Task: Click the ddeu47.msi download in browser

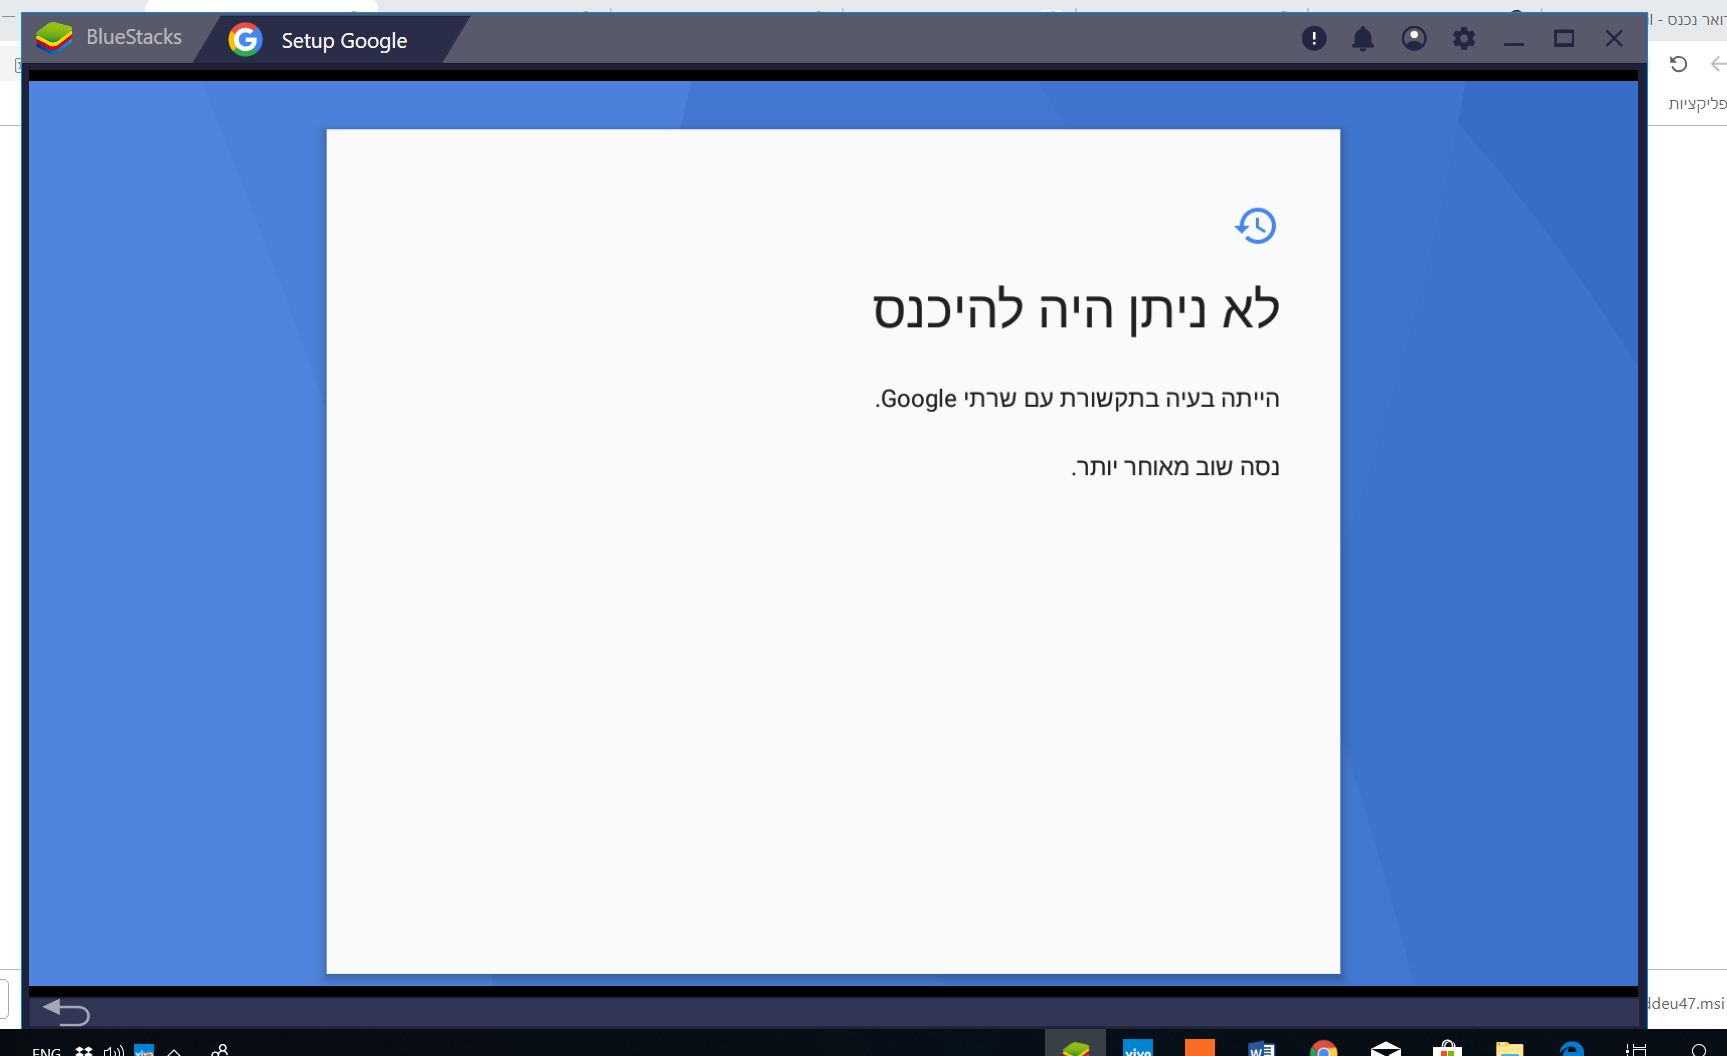Action: (x=1687, y=1003)
